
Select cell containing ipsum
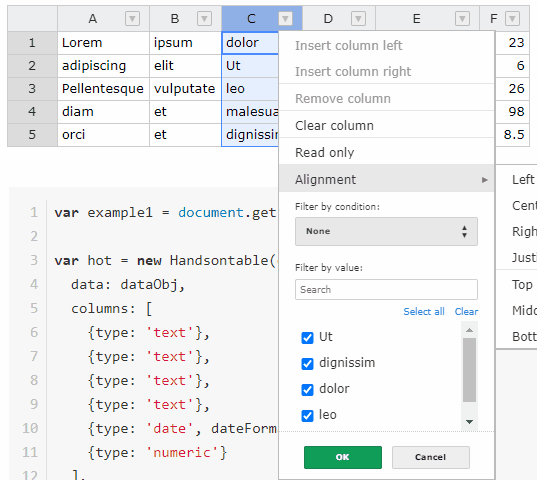tap(185, 43)
